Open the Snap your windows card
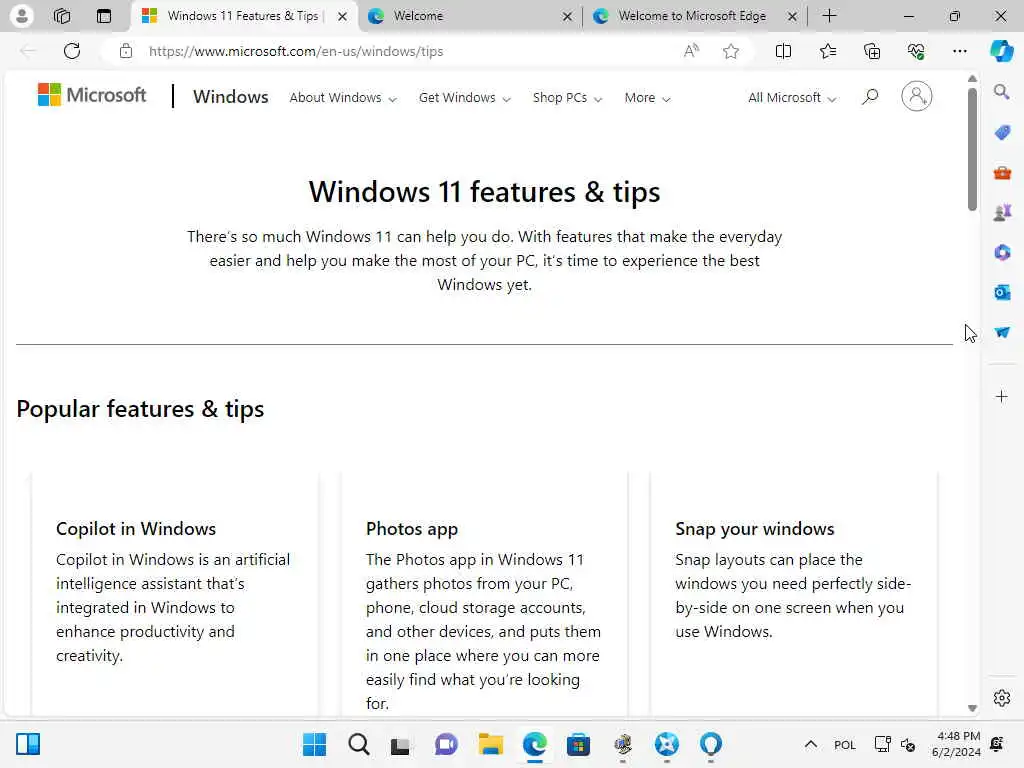This screenshot has width=1024, height=768. [x=793, y=593]
